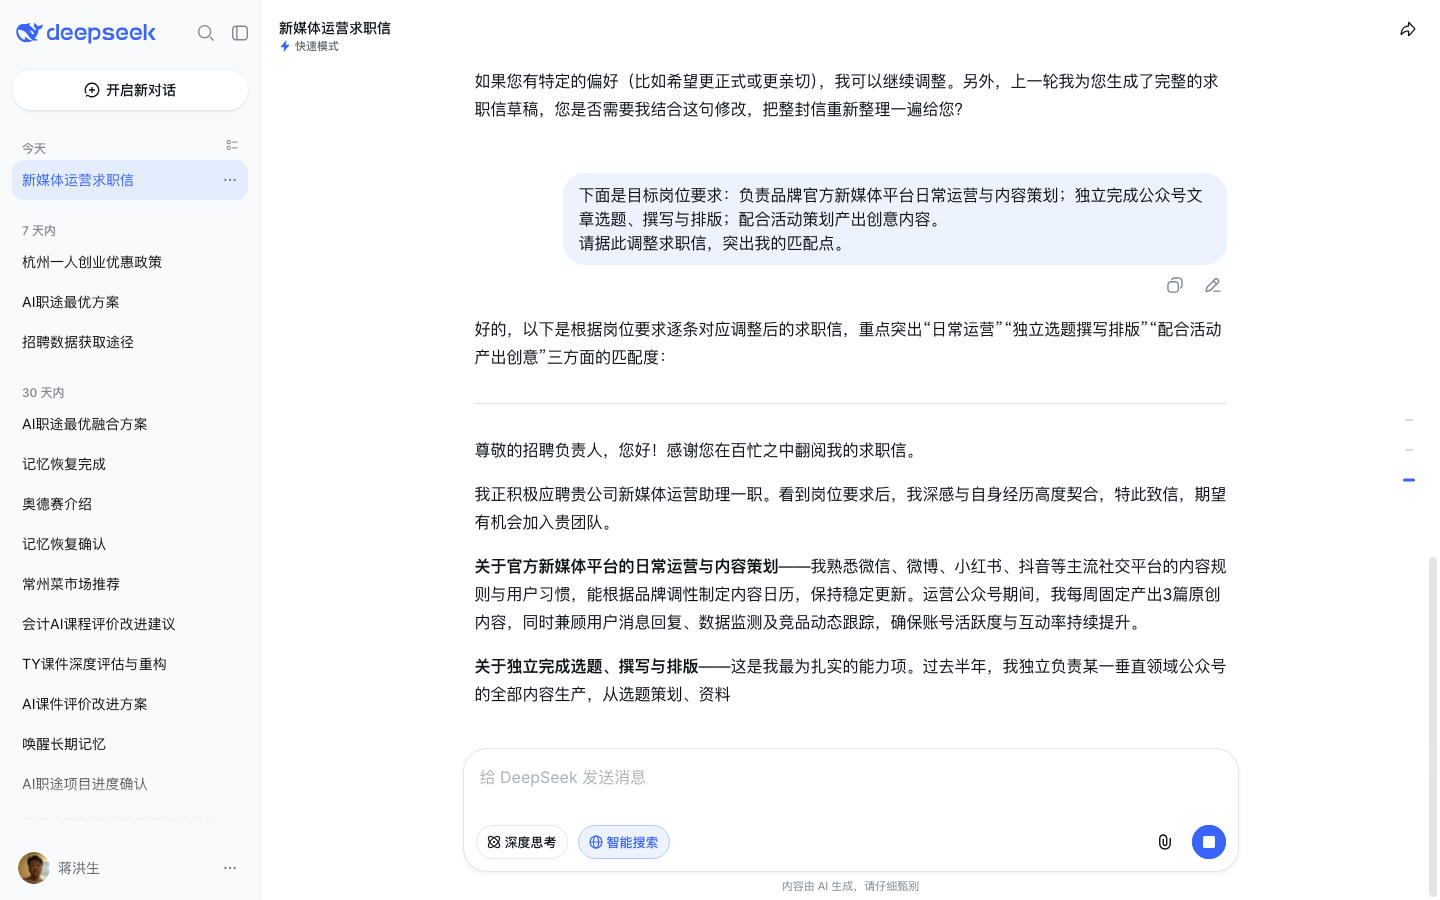Screen dimensions: 1440x900
Task: Click the bold text 关于独立完成选题、撰写与排版
Action: pos(586,666)
